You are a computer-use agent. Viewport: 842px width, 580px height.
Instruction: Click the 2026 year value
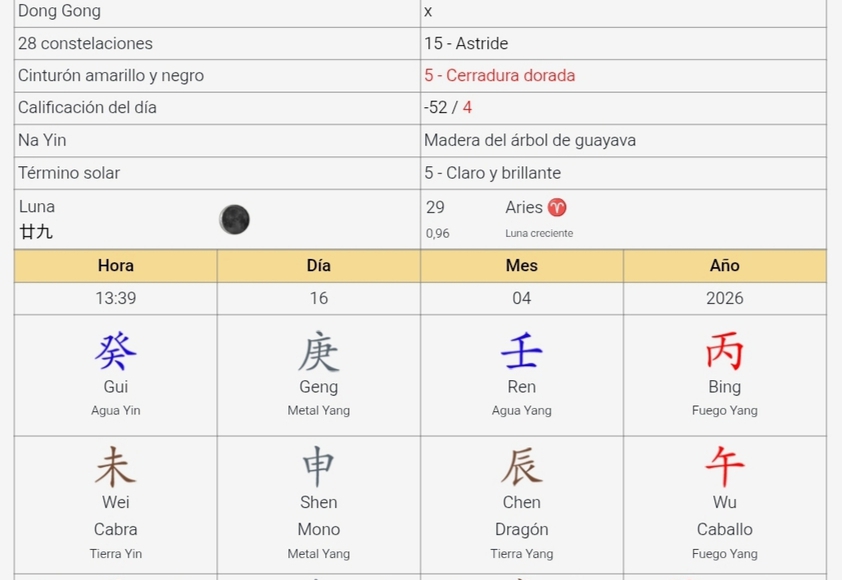(724, 298)
